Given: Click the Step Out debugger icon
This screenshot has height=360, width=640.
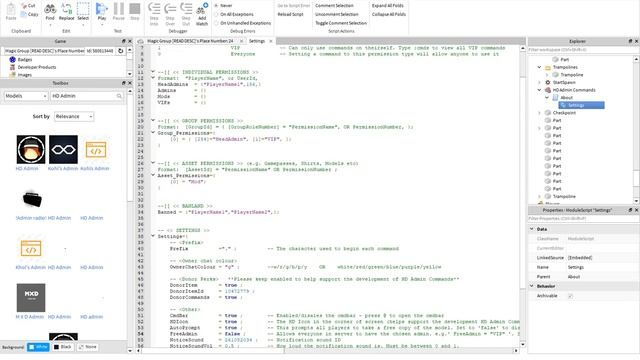Looking at the screenshot, I should click(186, 13).
